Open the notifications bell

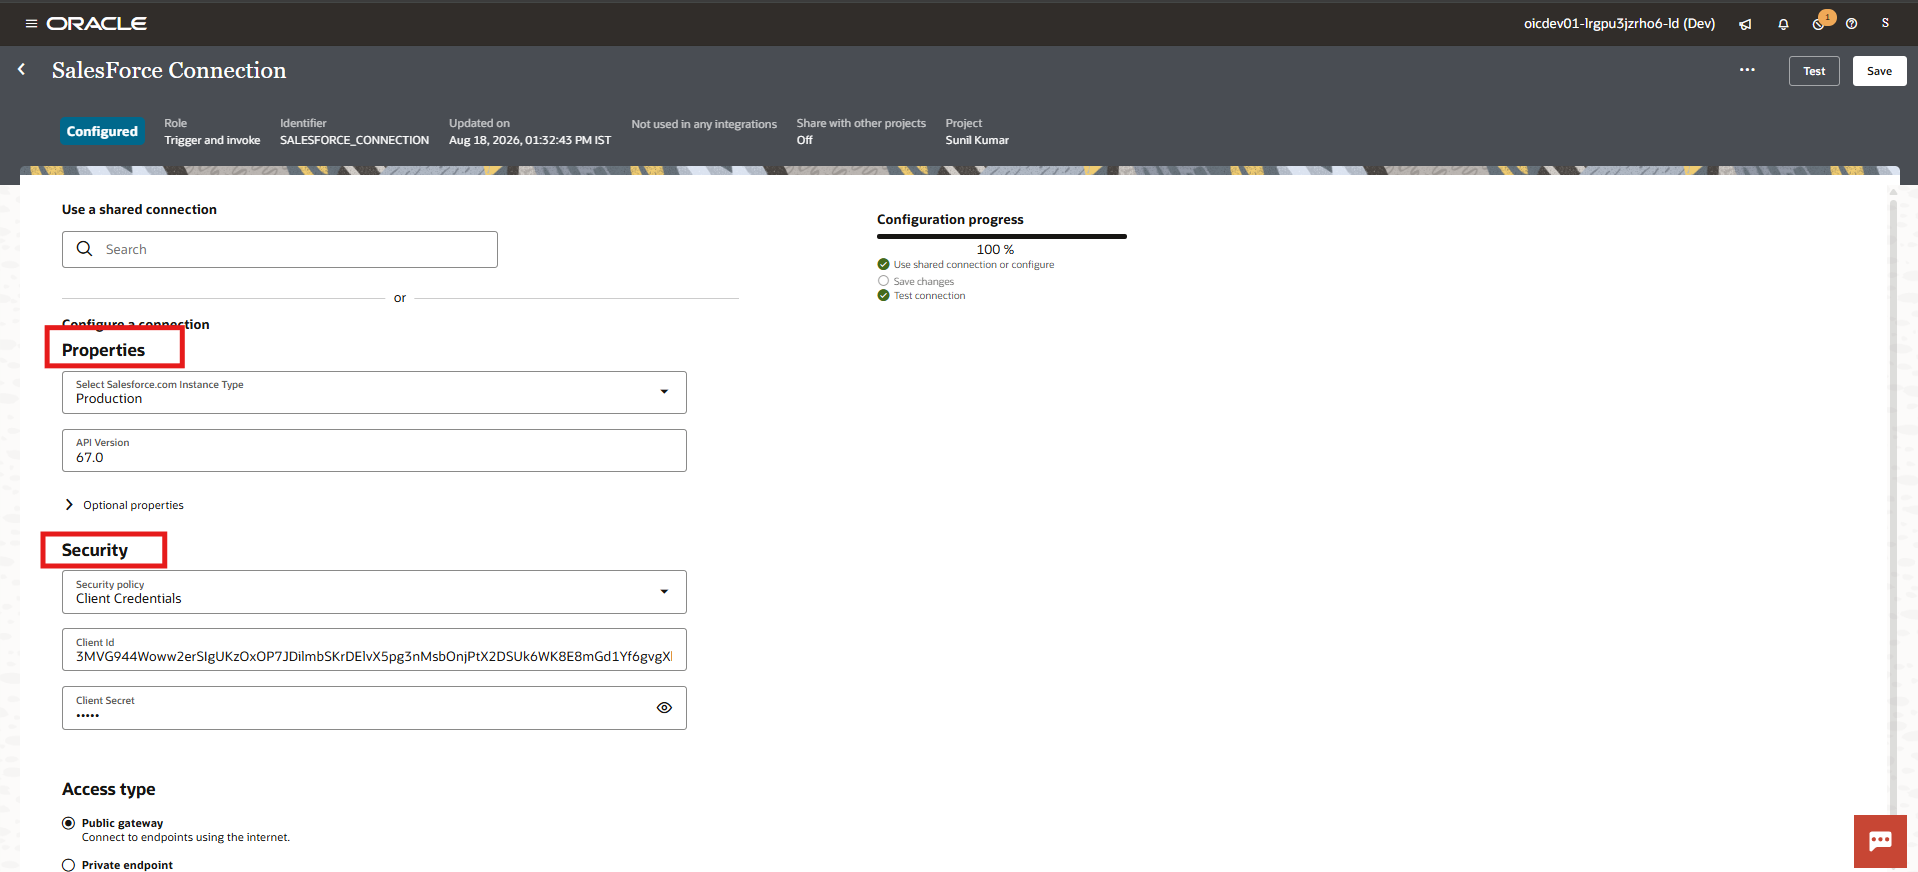point(1783,24)
